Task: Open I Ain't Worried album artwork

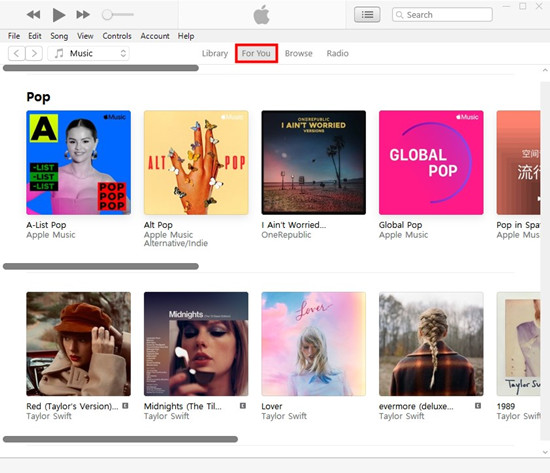Action: [314, 162]
